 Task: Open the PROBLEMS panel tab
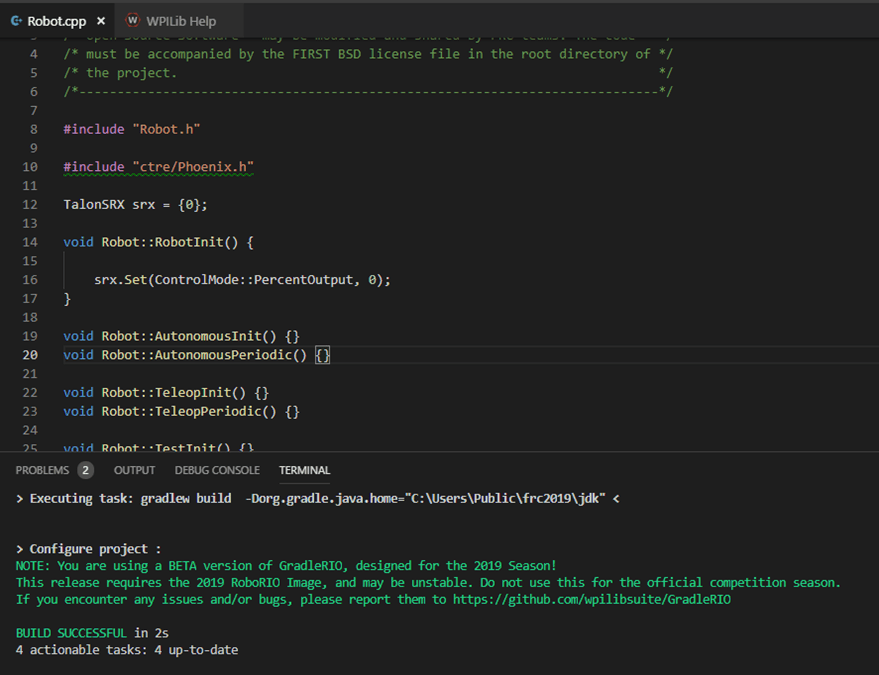click(42, 470)
